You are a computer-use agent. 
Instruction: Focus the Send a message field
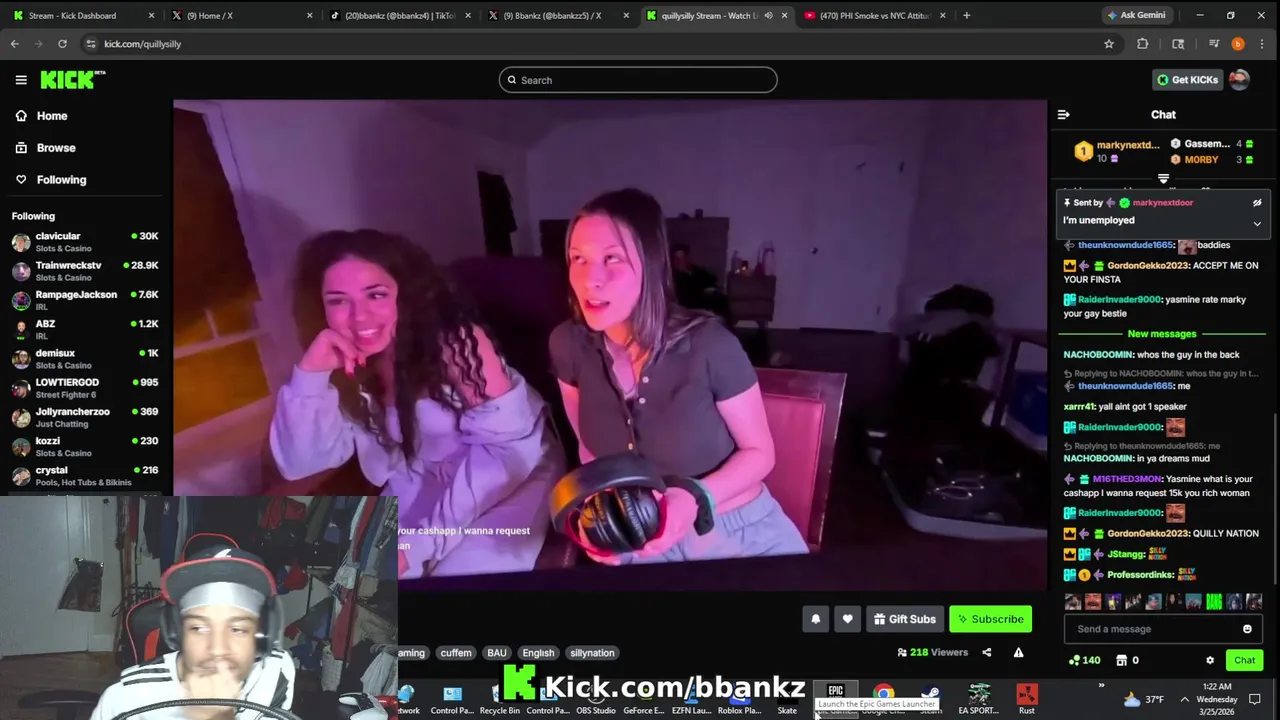(x=1150, y=629)
